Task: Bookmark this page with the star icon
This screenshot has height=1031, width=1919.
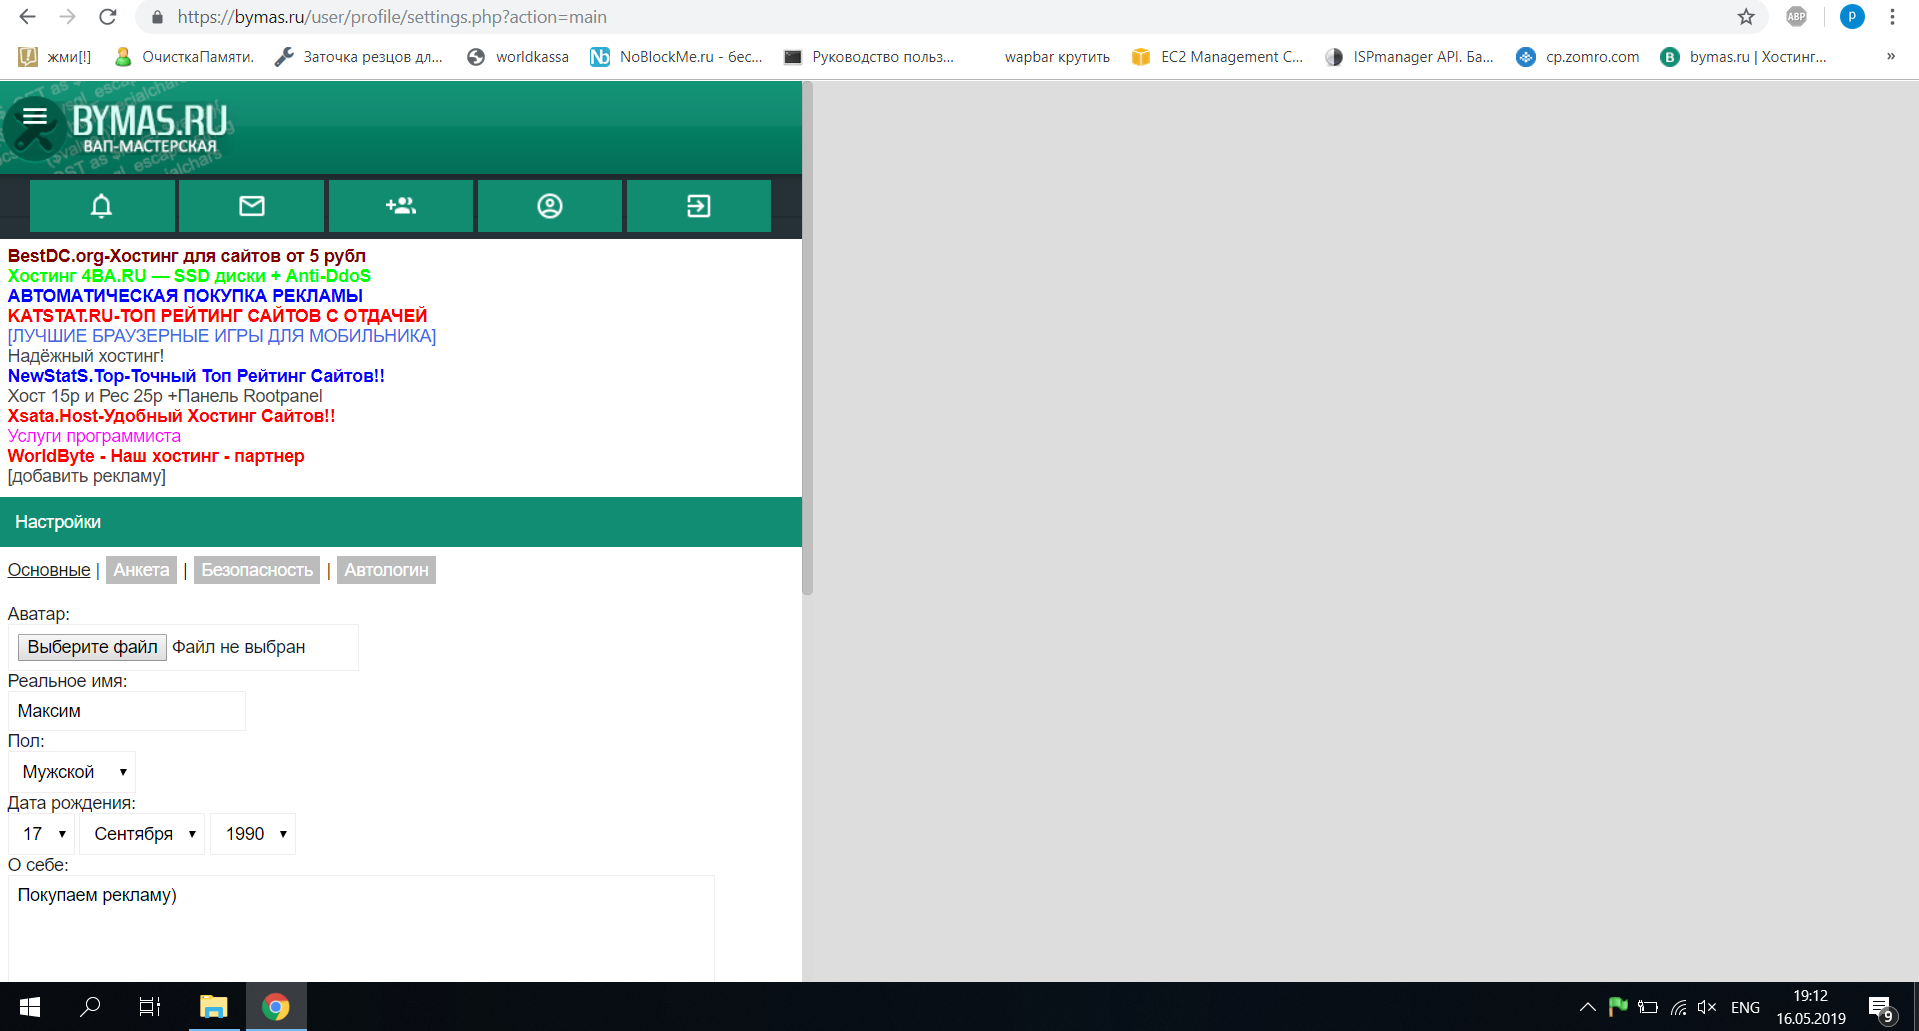Action: click(x=1745, y=17)
